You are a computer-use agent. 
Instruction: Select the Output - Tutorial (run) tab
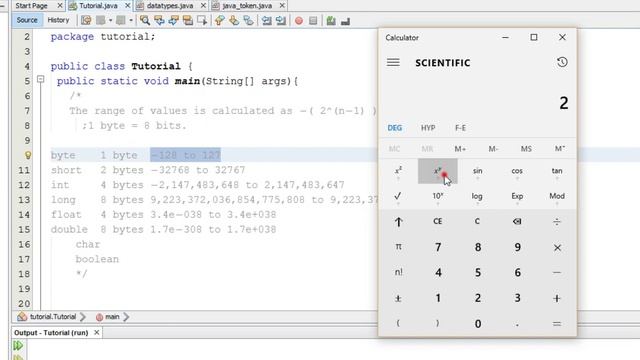[51, 333]
